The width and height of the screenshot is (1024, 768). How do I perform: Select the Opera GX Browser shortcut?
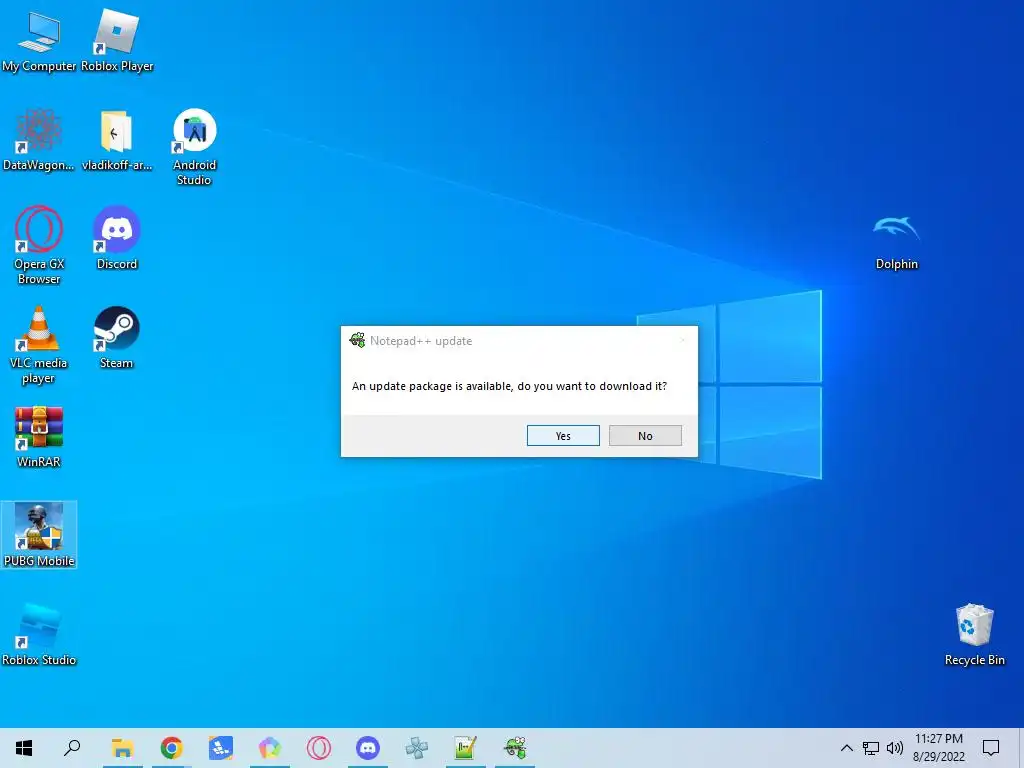(x=39, y=246)
